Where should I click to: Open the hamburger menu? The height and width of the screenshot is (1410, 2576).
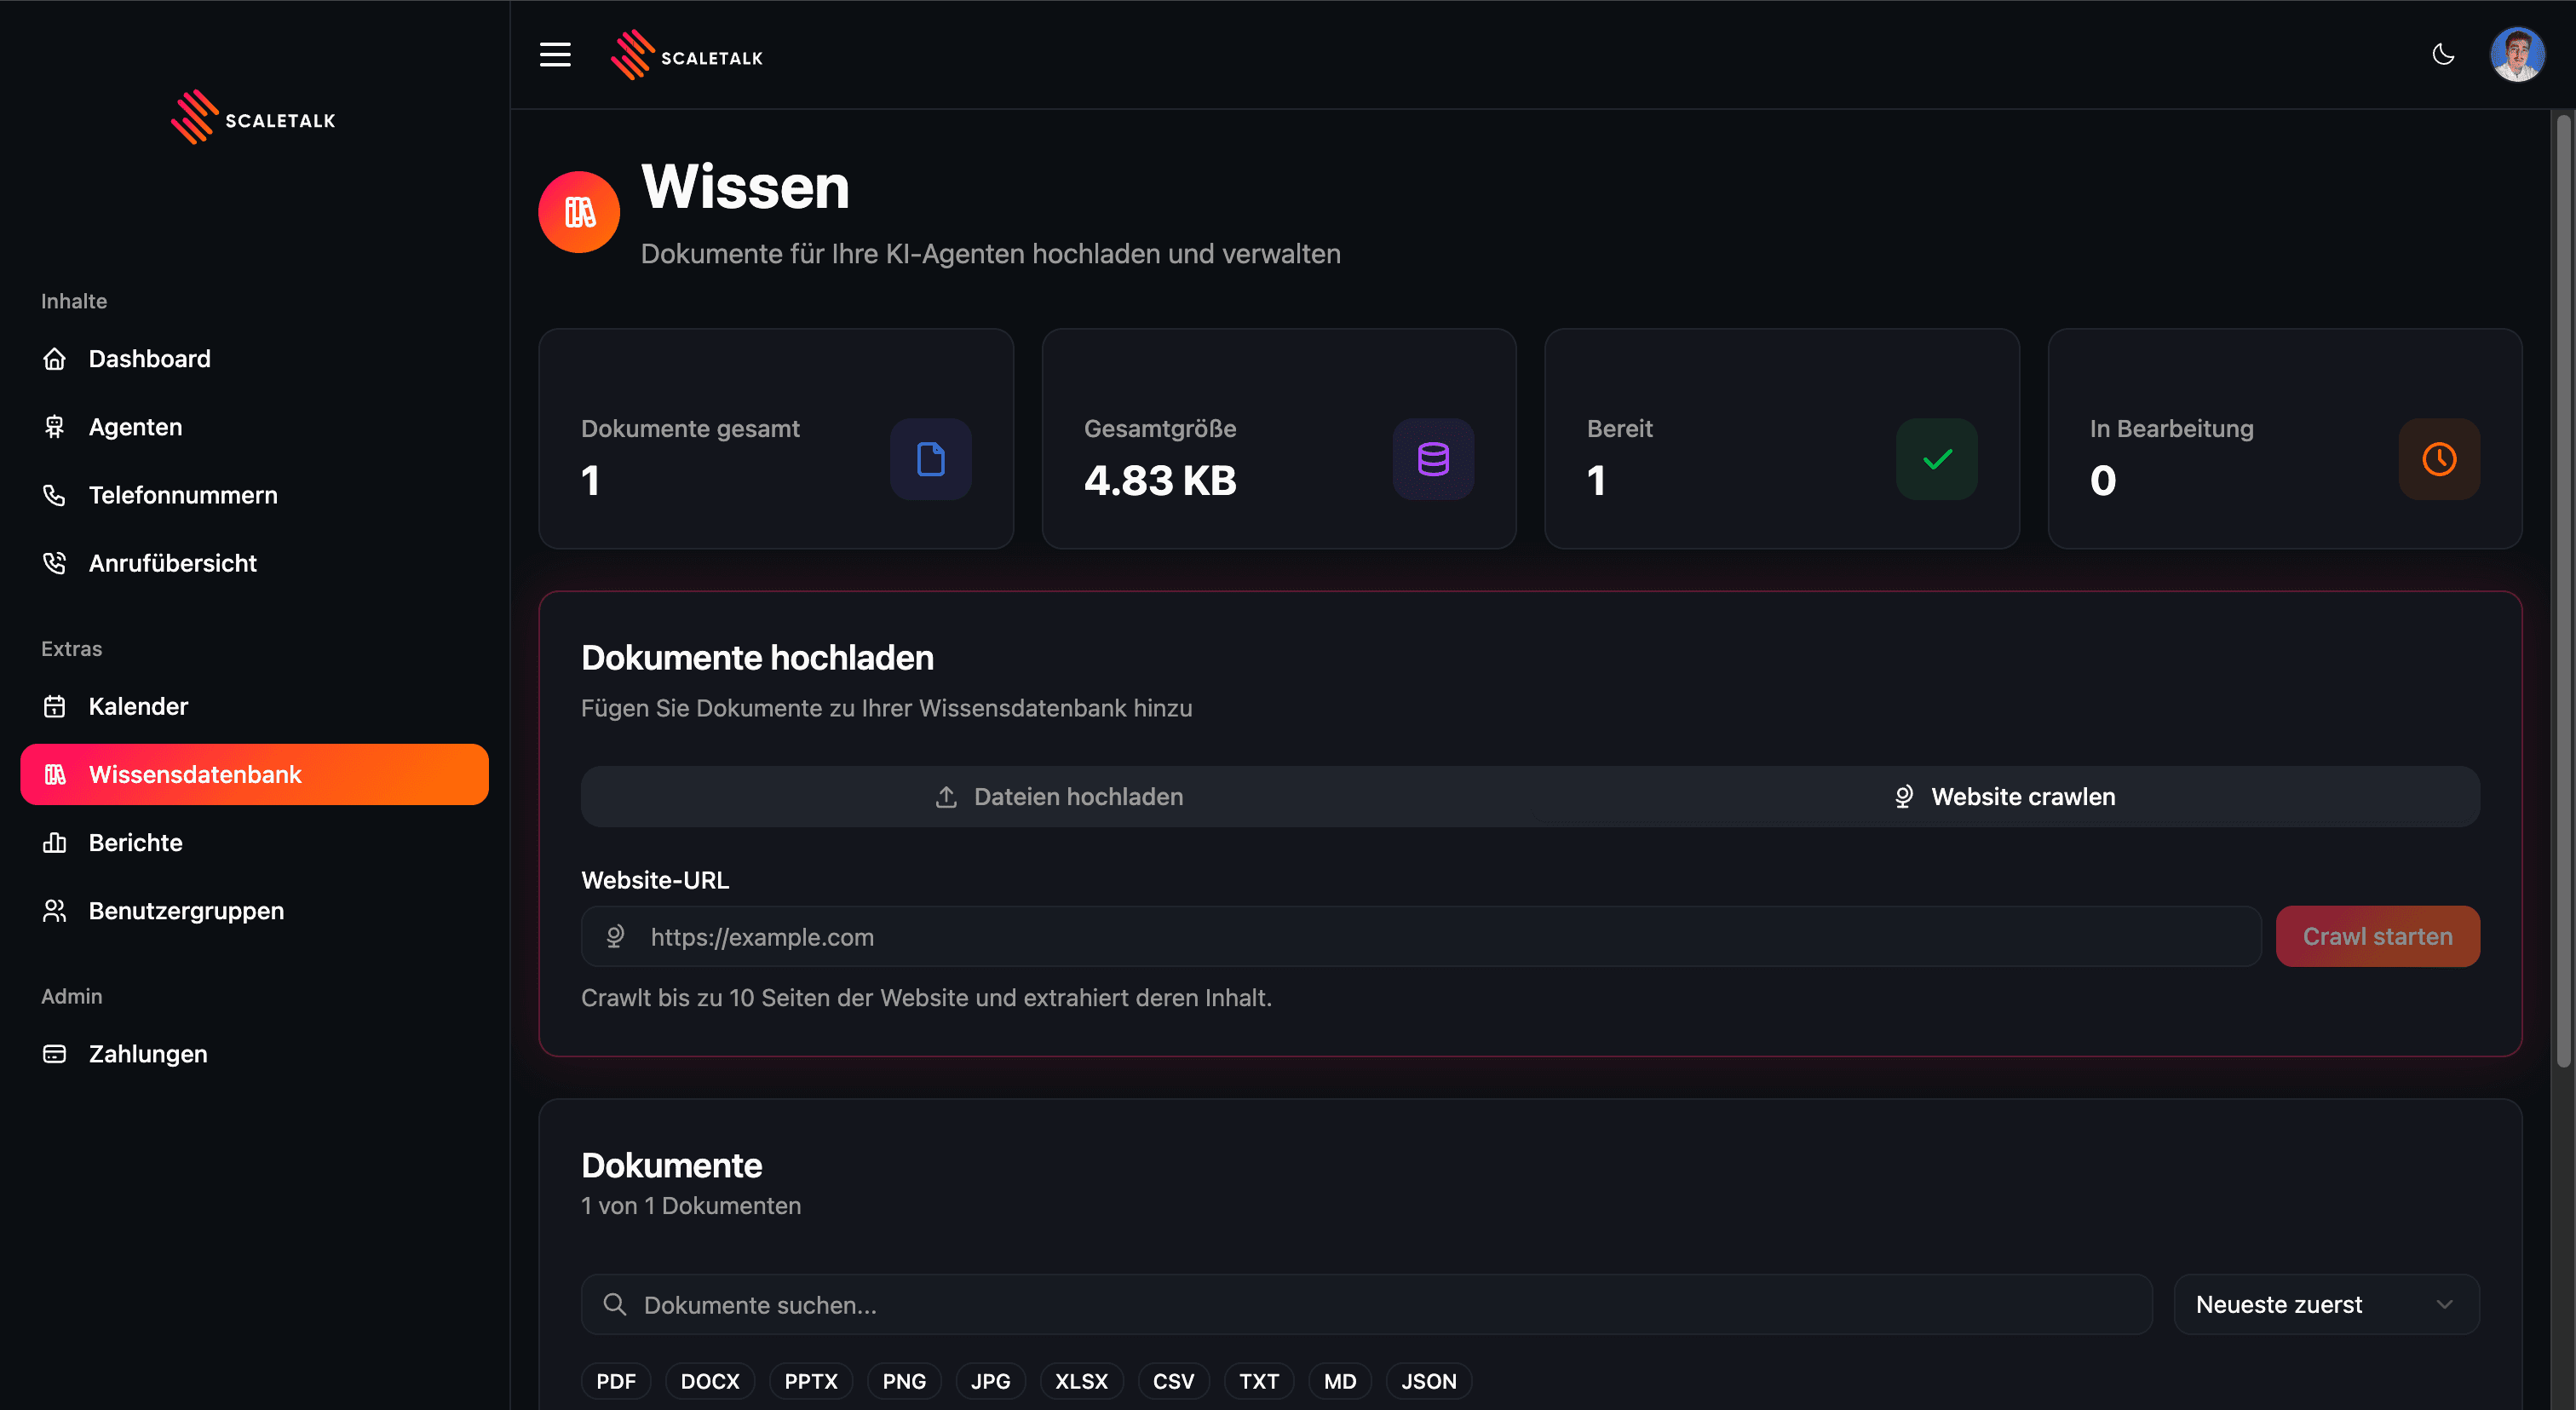554,54
